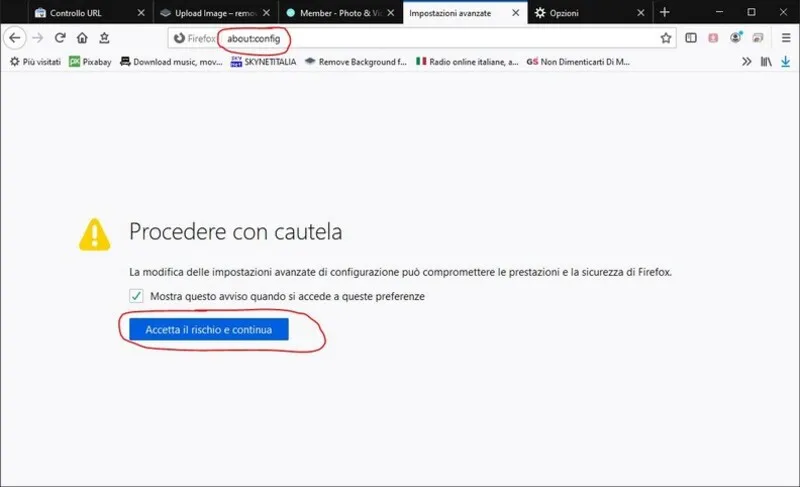The height and width of the screenshot is (487, 800).
Task: Open the downloads arrow icon
Action: click(786, 62)
